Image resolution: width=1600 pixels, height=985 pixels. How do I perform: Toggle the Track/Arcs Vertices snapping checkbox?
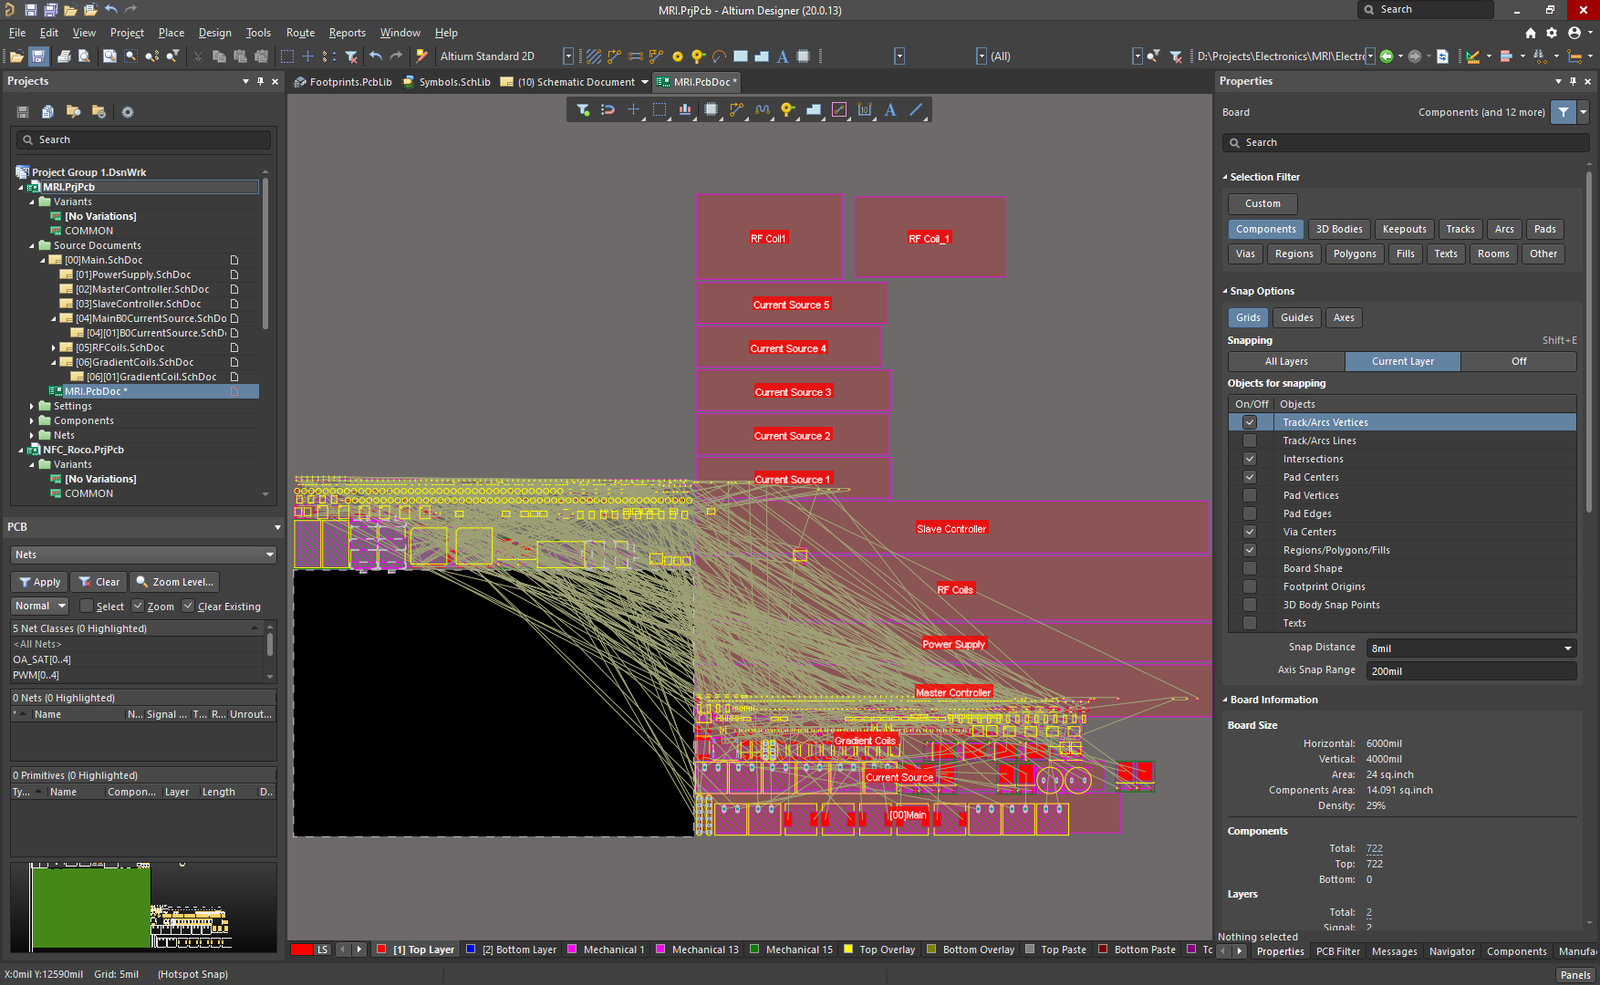1249,422
